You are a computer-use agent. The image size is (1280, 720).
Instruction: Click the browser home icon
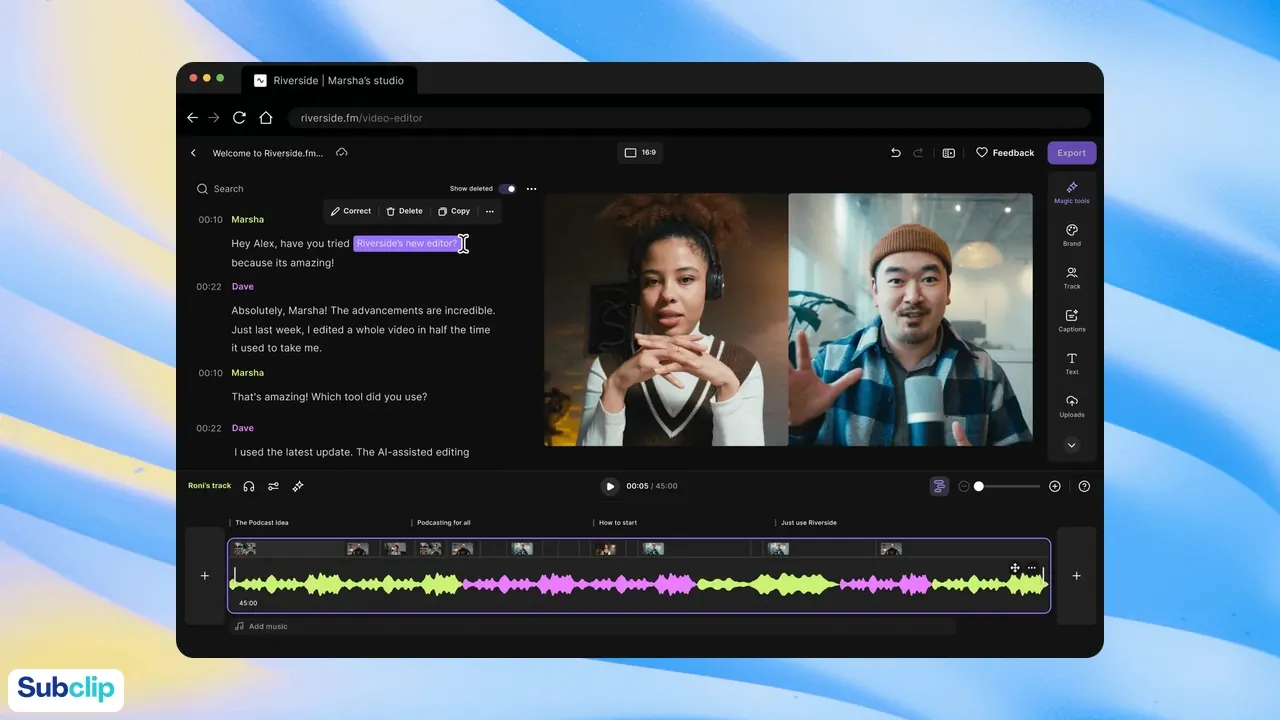(265, 117)
